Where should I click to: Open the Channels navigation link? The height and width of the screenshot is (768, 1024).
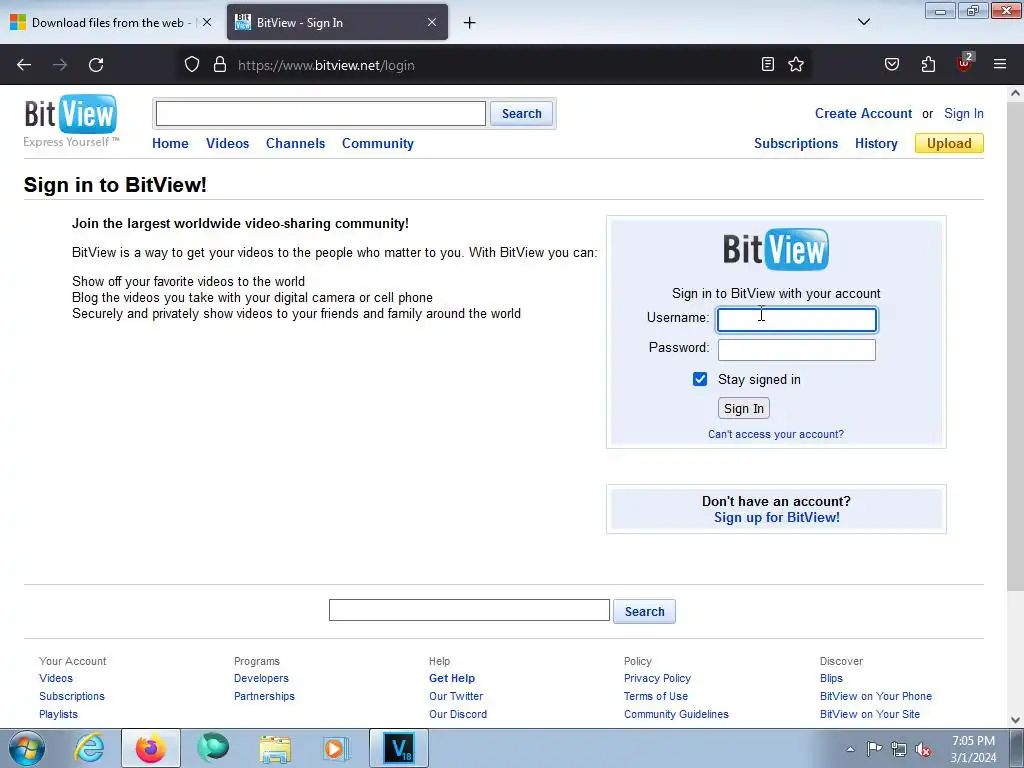point(295,144)
